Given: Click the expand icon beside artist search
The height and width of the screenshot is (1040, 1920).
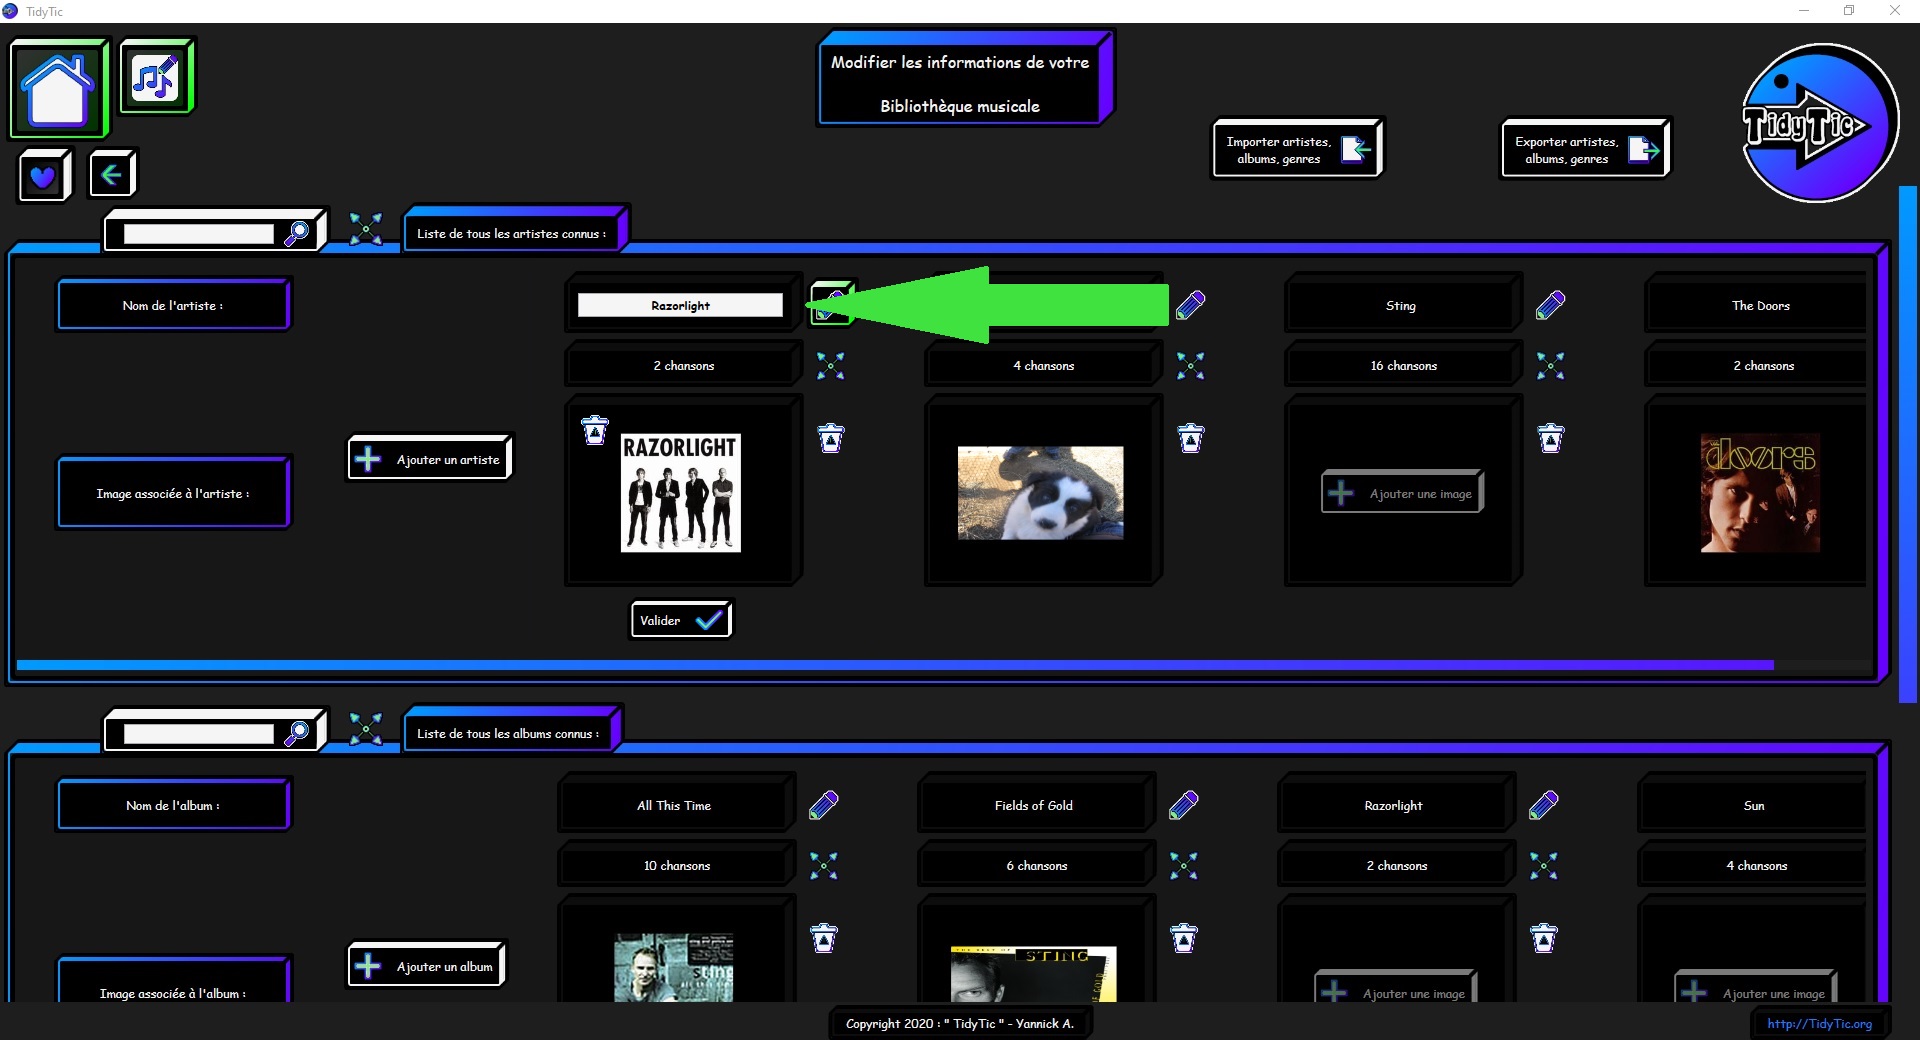Looking at the screenshot, I should click(366, 229).
